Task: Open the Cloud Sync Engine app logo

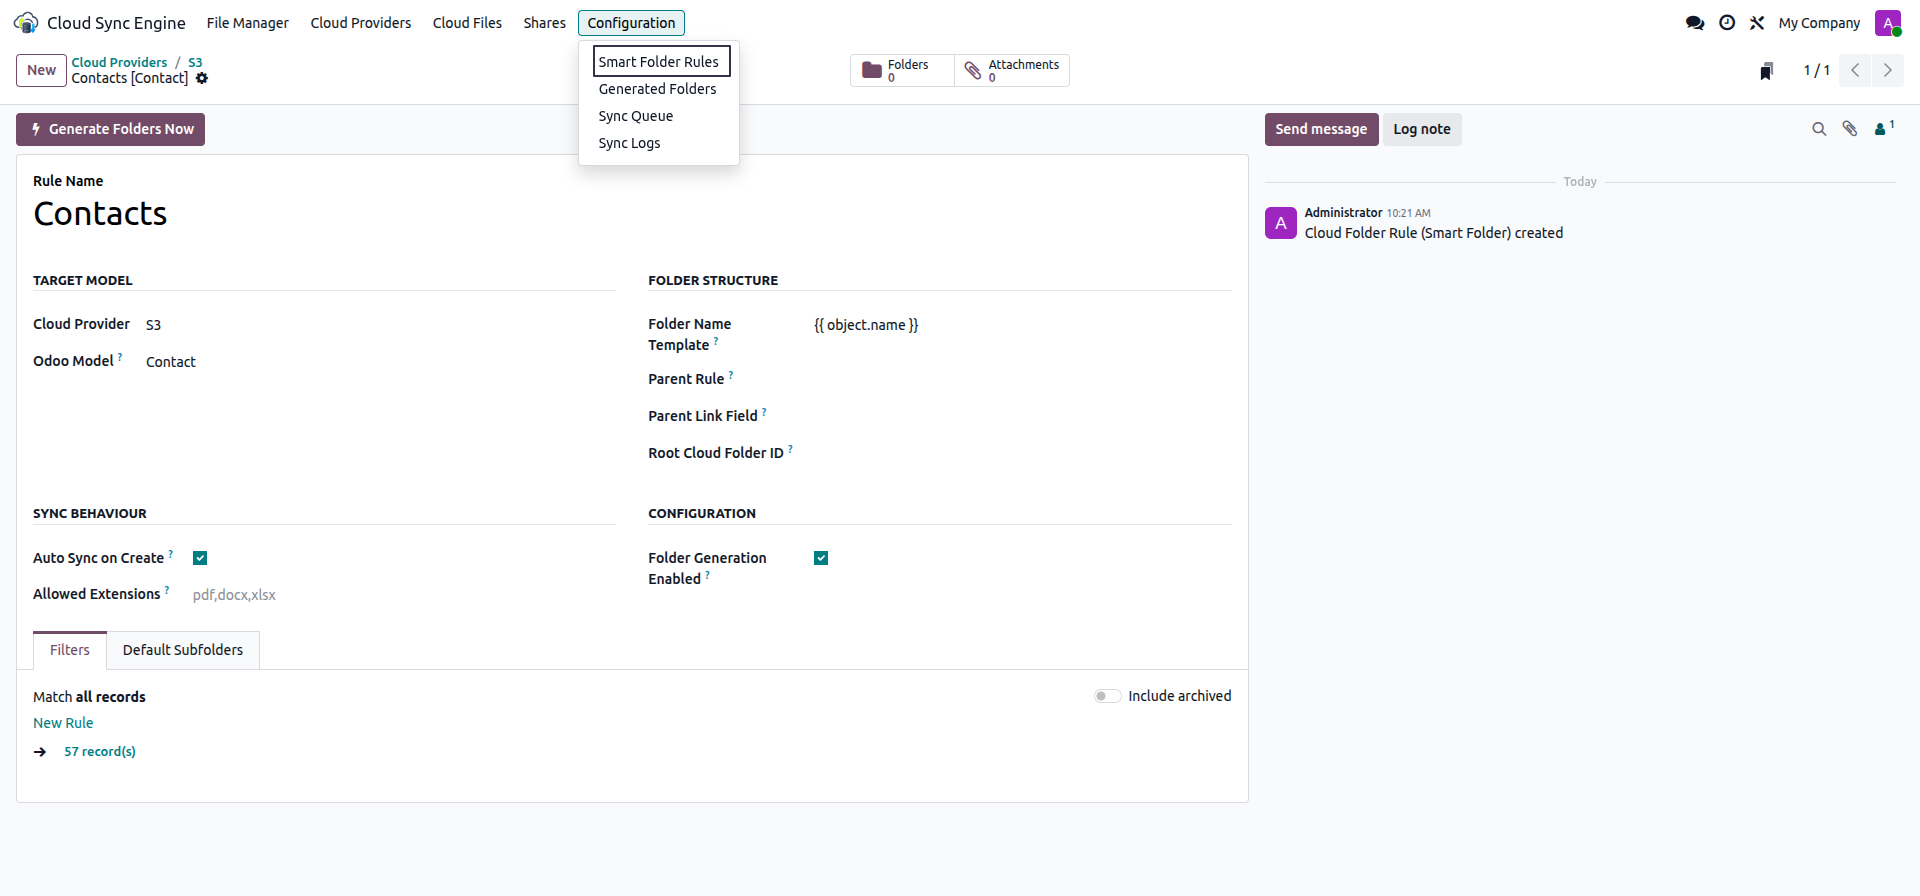Action: [26, 22]
